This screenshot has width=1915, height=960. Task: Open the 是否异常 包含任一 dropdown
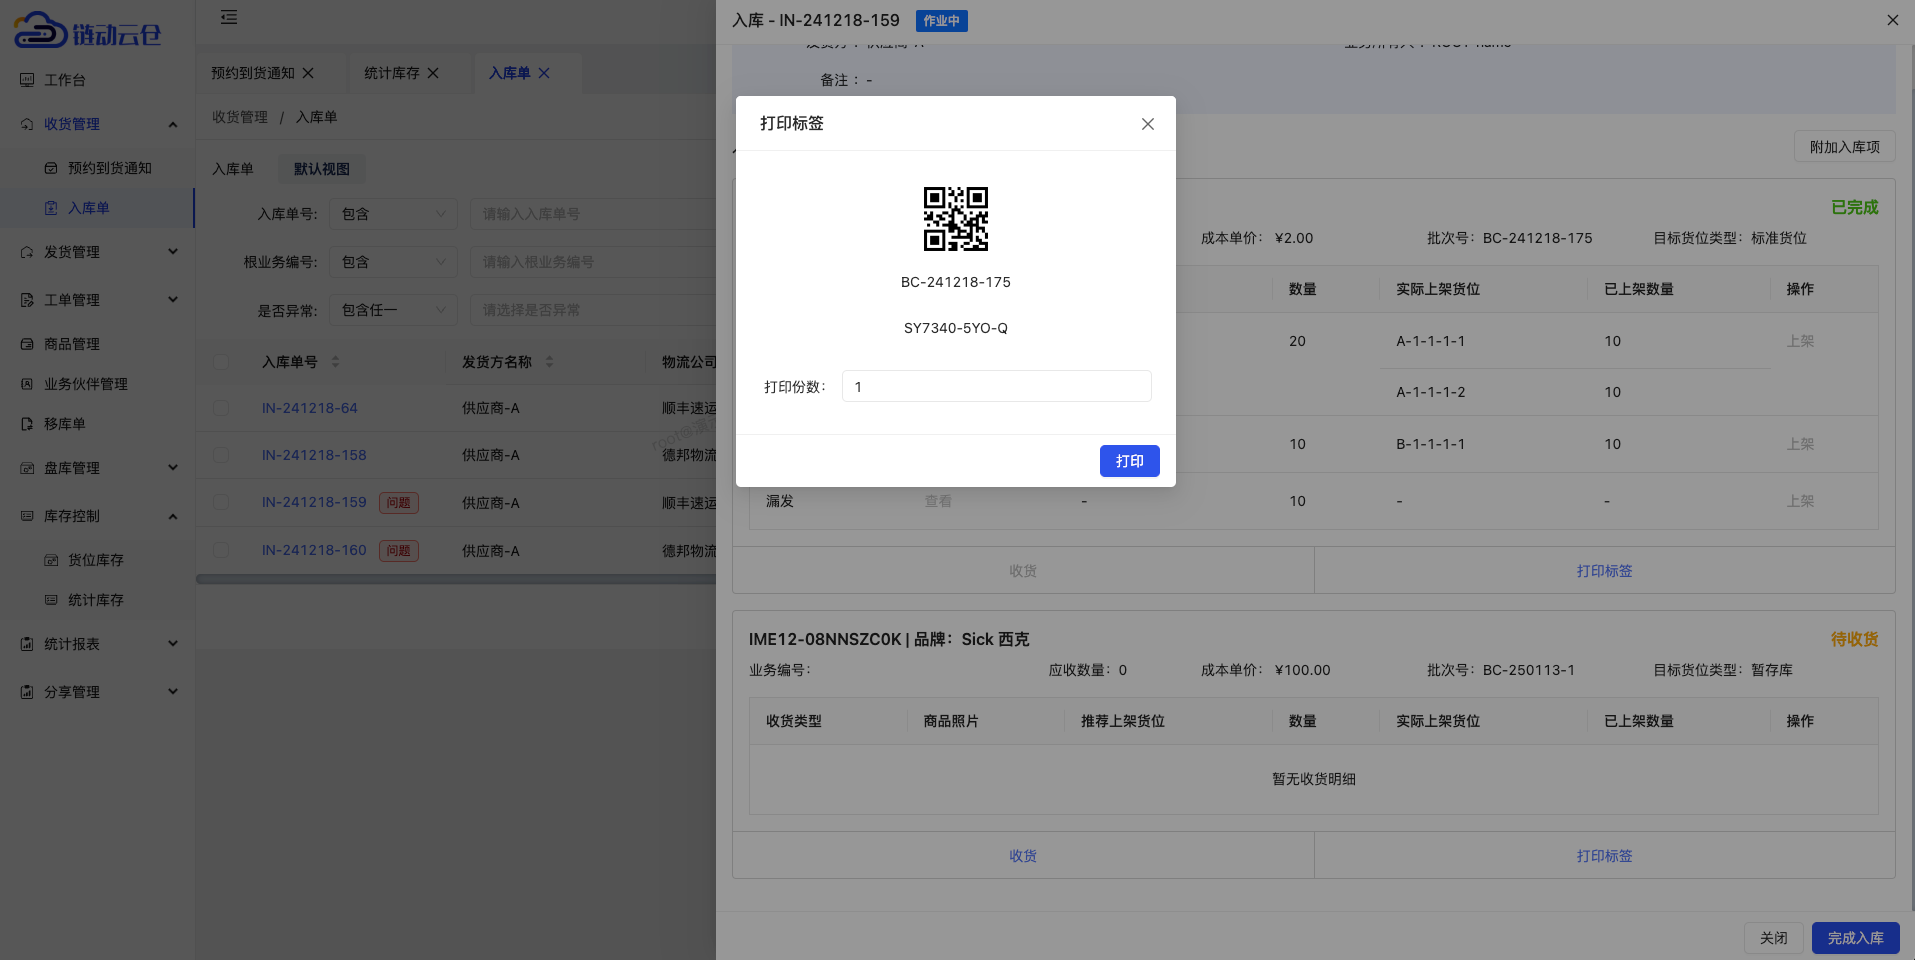(393, 309)
